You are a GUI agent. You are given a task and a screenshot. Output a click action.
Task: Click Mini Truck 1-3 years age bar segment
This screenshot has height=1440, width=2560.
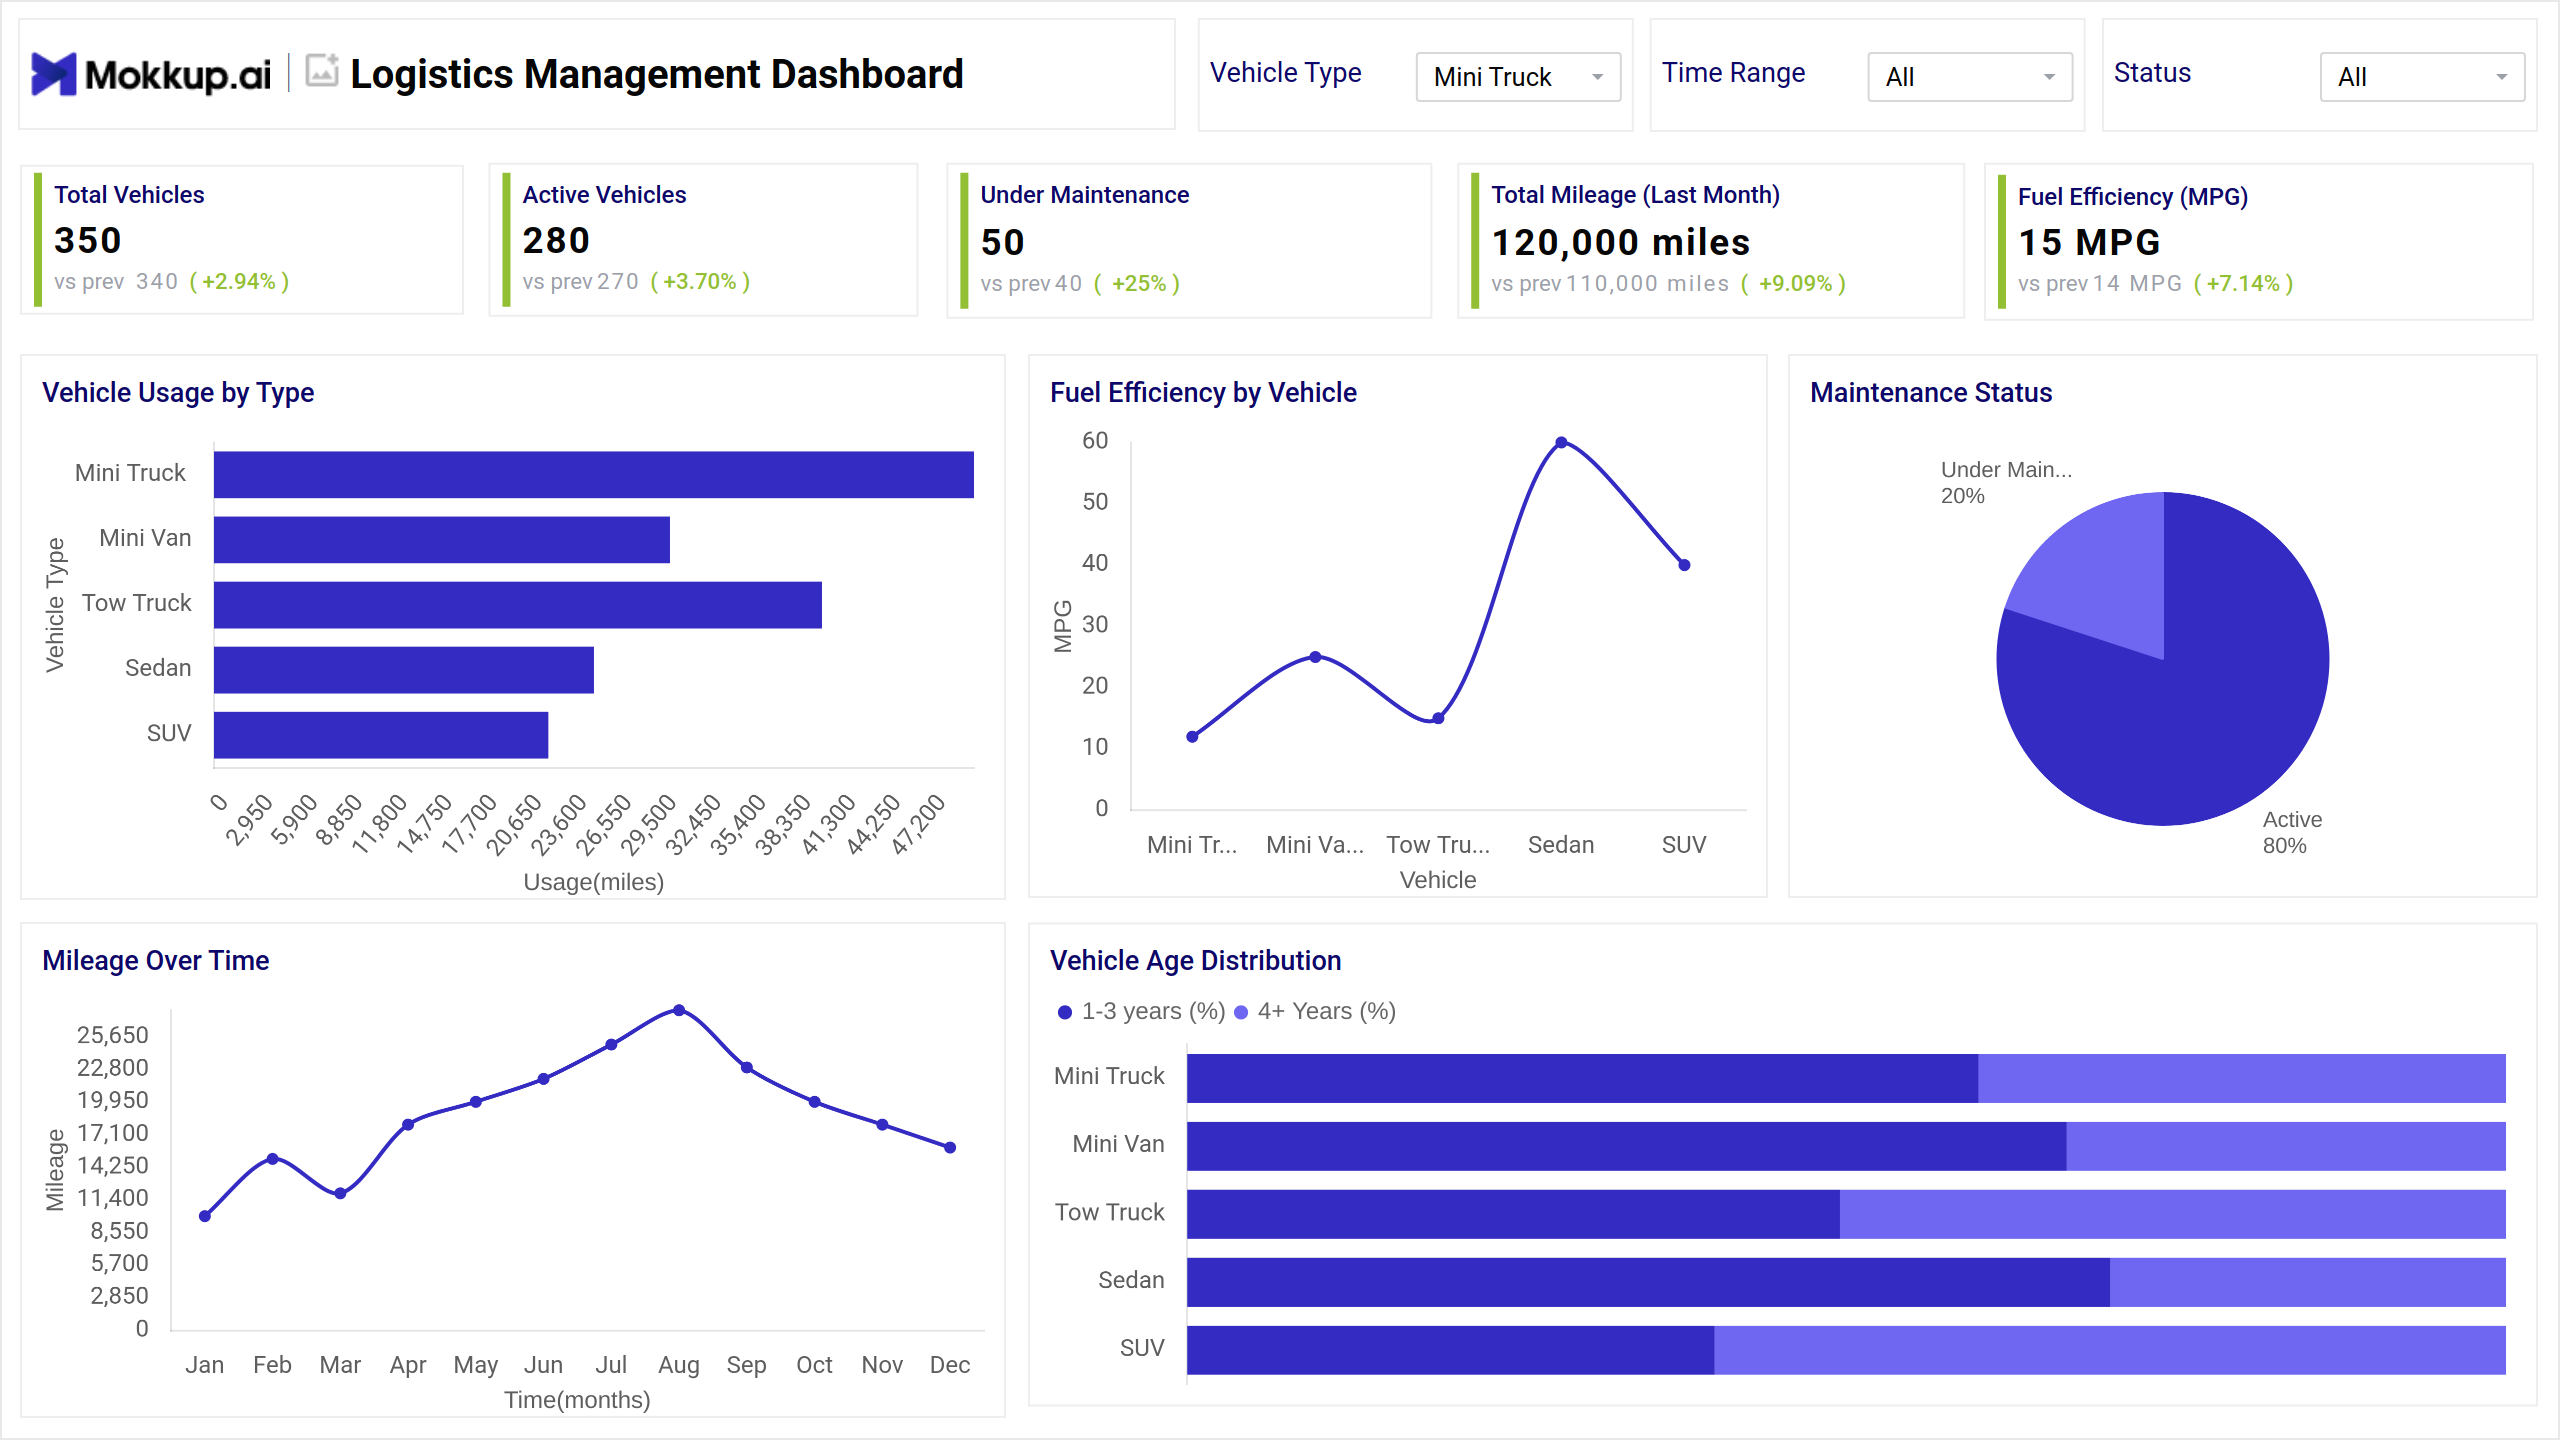[1582, 1078]
